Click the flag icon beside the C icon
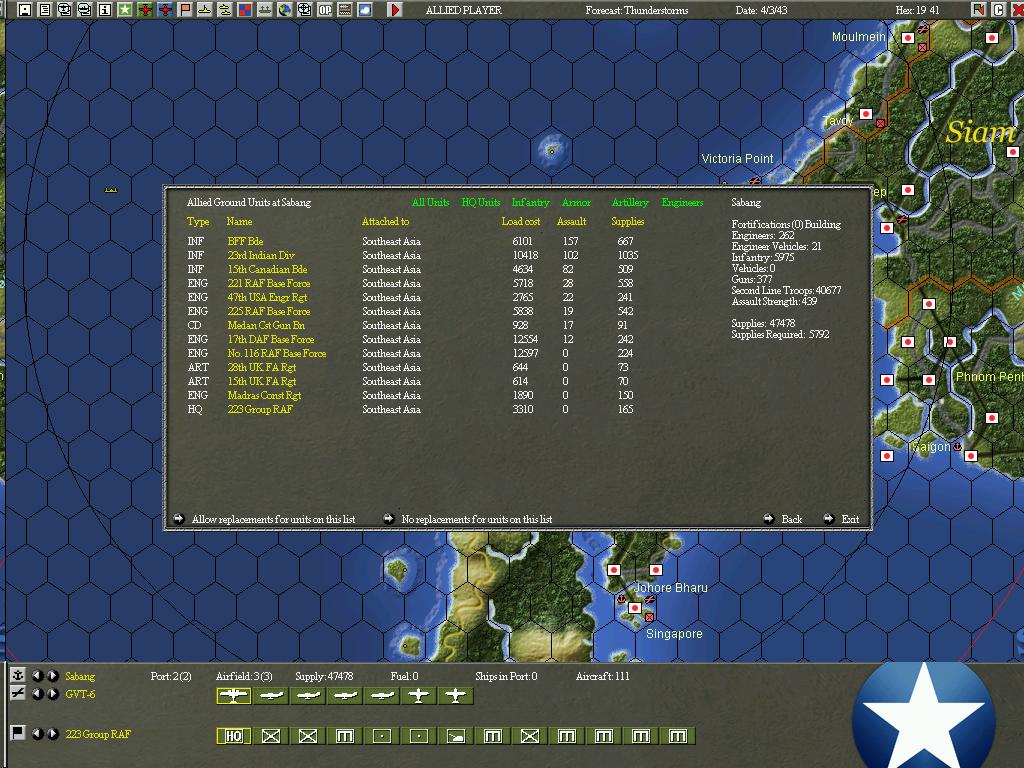The height and width of the screenshot is (768, 1024). pyautogui.click(x=978, y=10)
